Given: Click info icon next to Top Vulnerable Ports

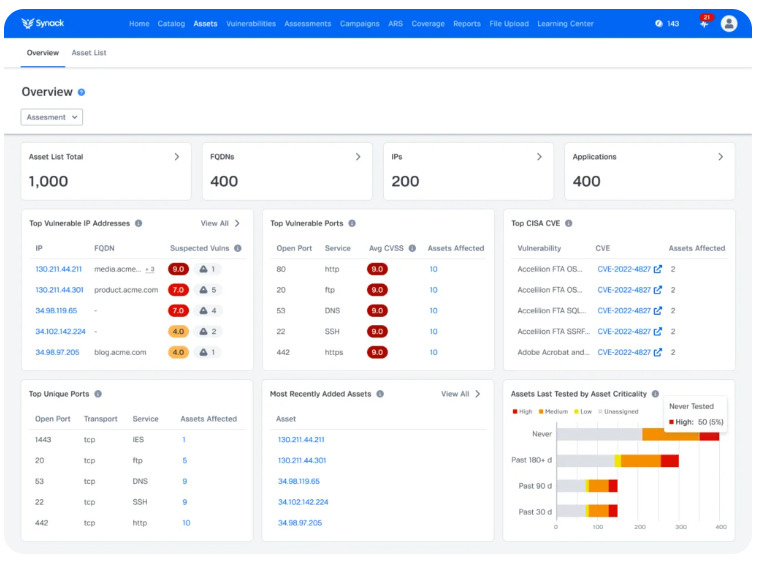Looking at the screenshot, I should pos(352,224).
